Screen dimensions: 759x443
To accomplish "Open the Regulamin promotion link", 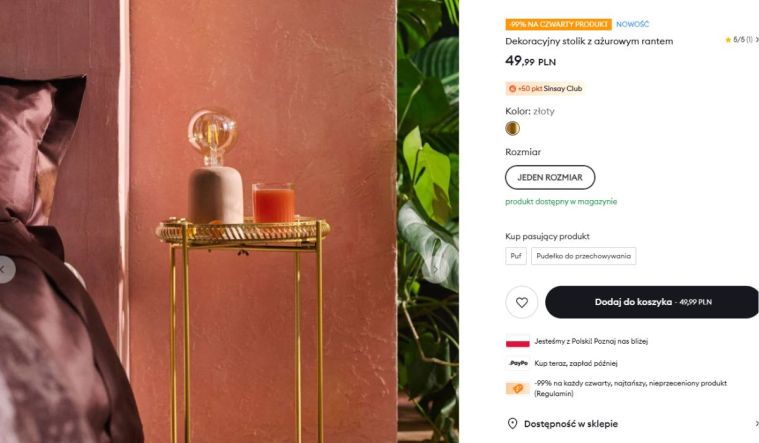I will [554, 394].
